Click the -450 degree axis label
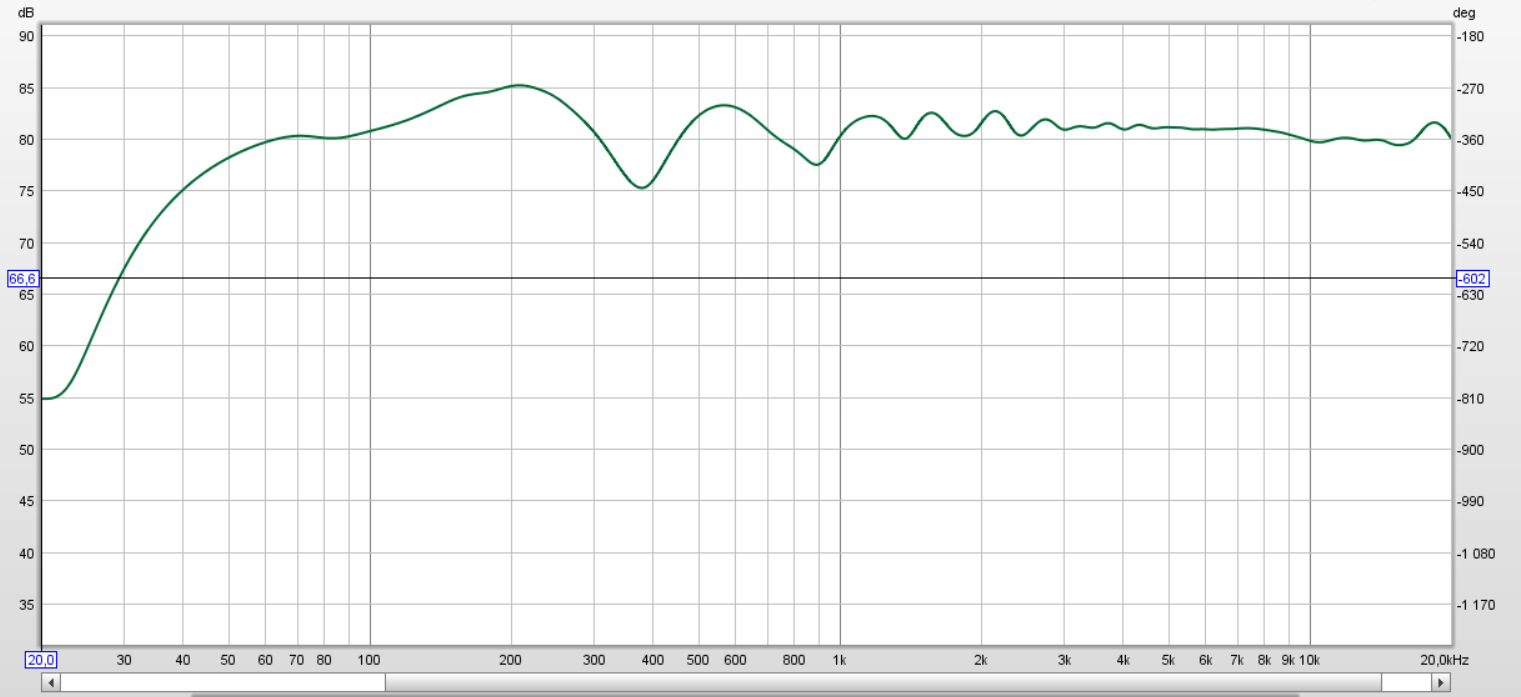This screenshot has height=697, width=1521. click(1471, 191)
